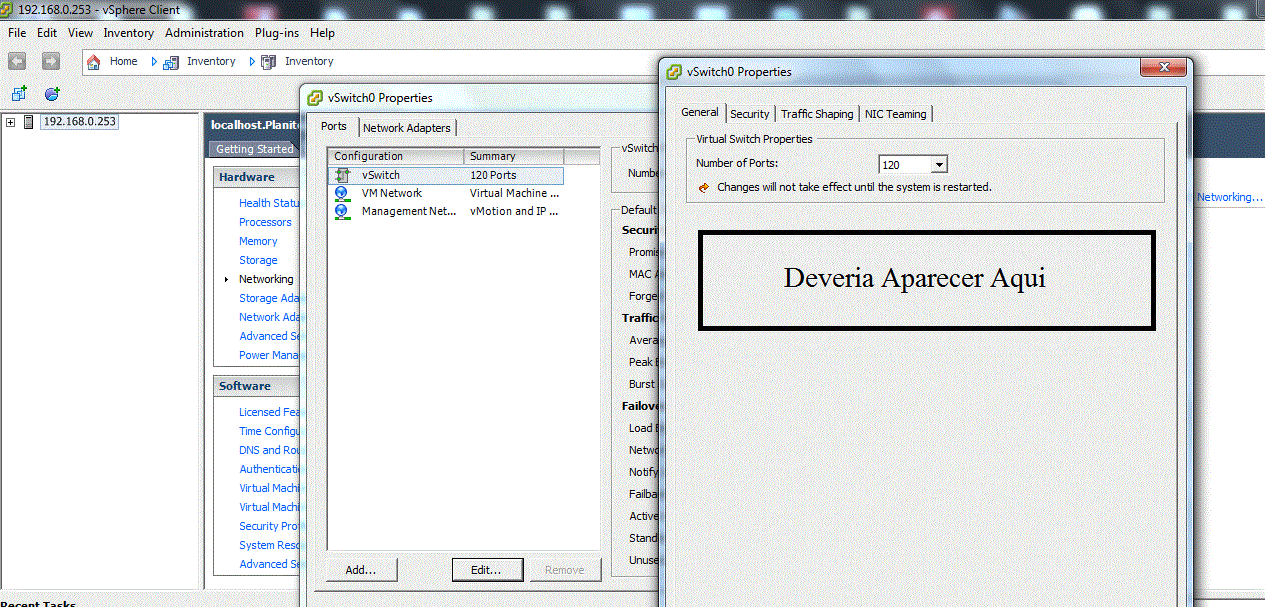Screen dimensions: 1265x607
Task: Open the Administration menu
Action: pos(204,32)
